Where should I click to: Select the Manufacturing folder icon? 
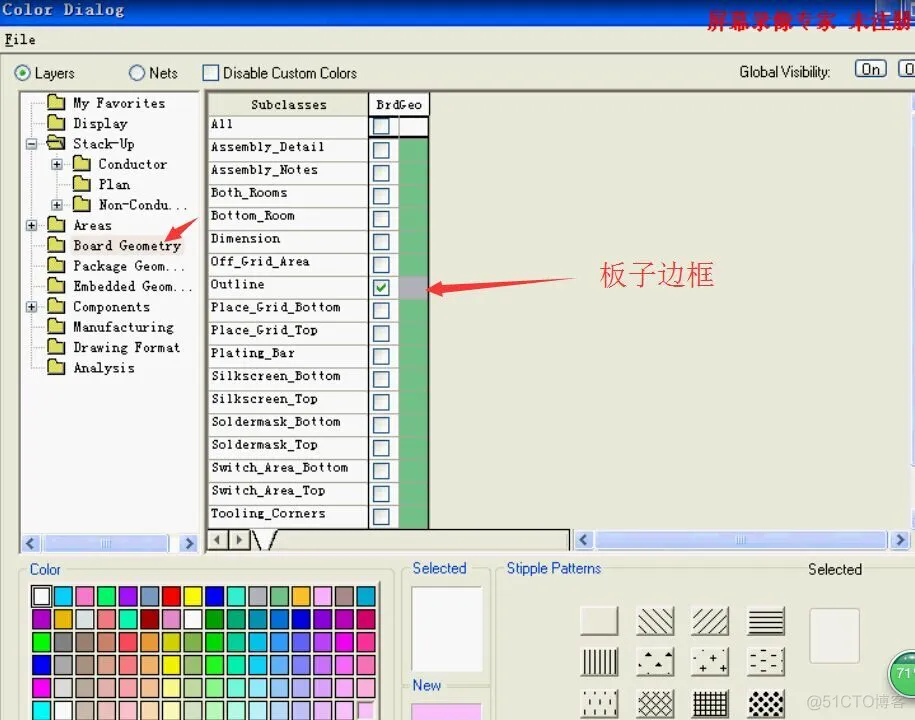(57, 327)
